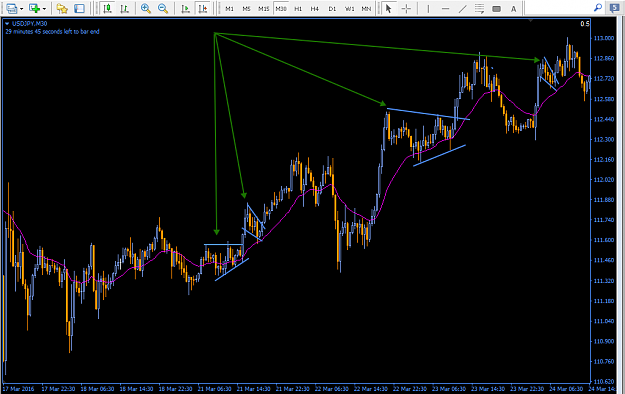This screenshot has height=394, width=625.
Task: Click the '24 Mar 06:30' time axis label
Action: pyautogui.click(x=566, y=389)
